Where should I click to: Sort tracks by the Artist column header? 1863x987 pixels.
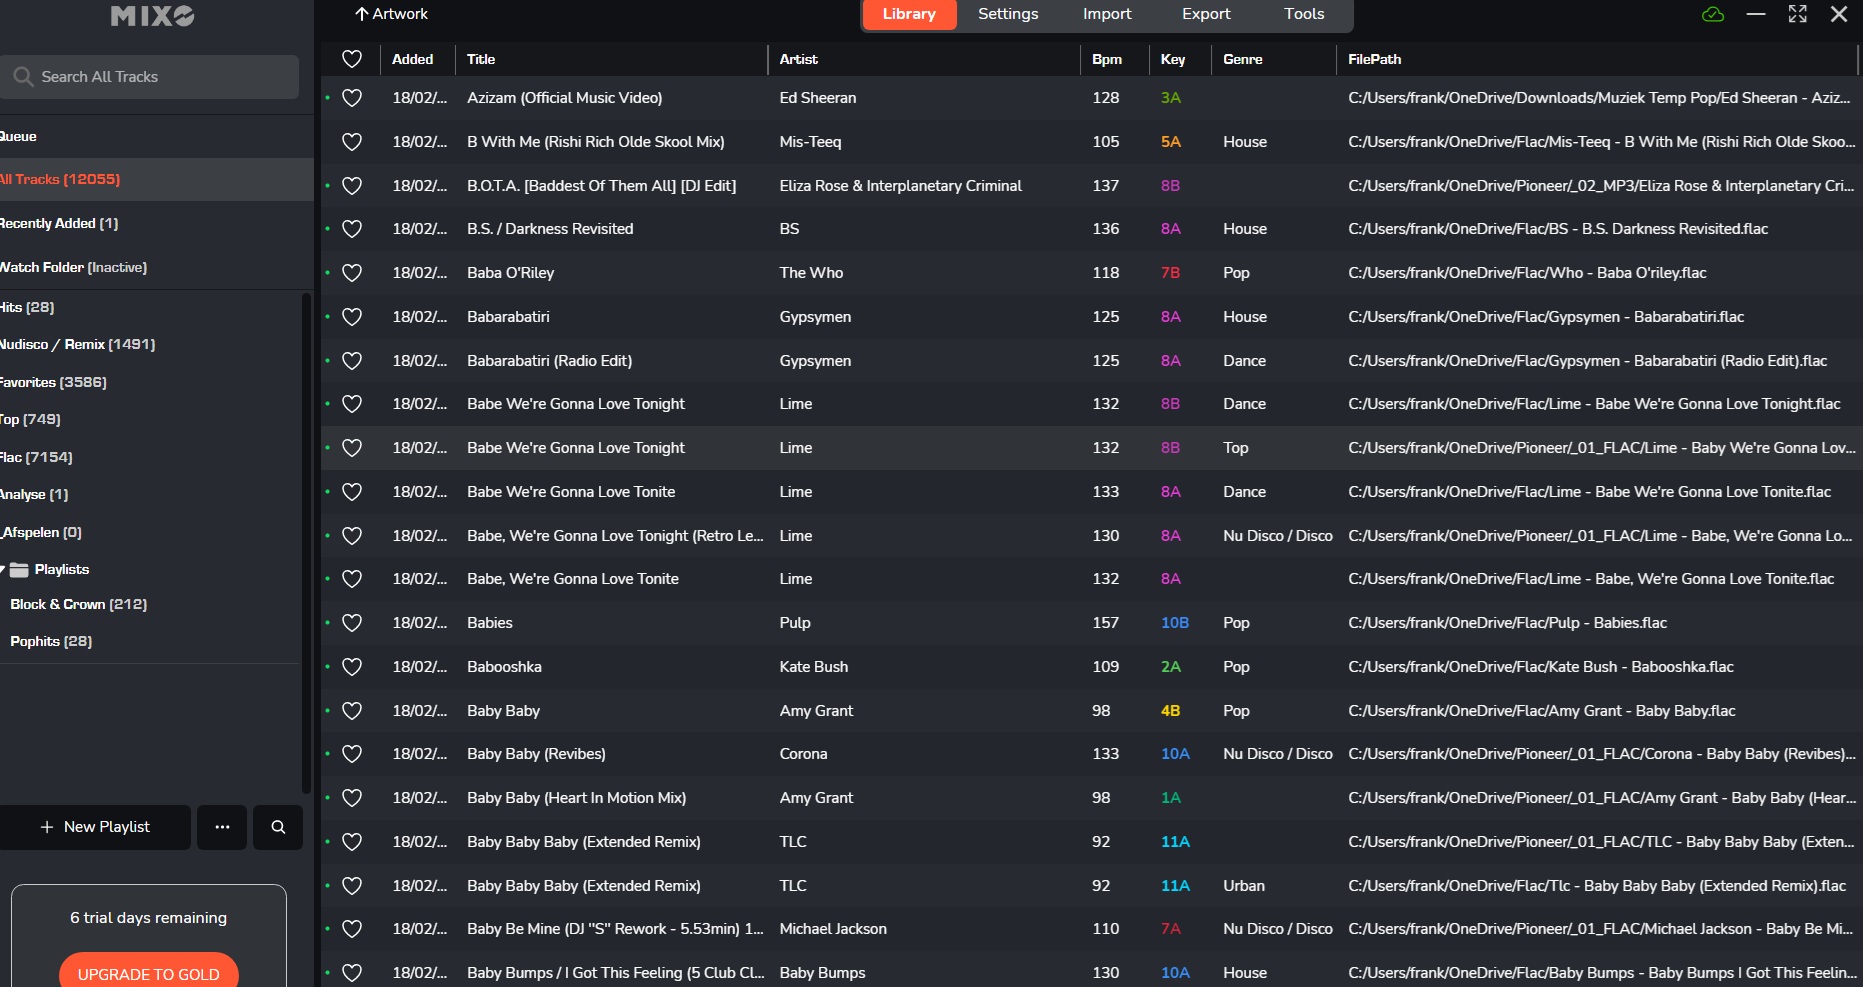799,59
